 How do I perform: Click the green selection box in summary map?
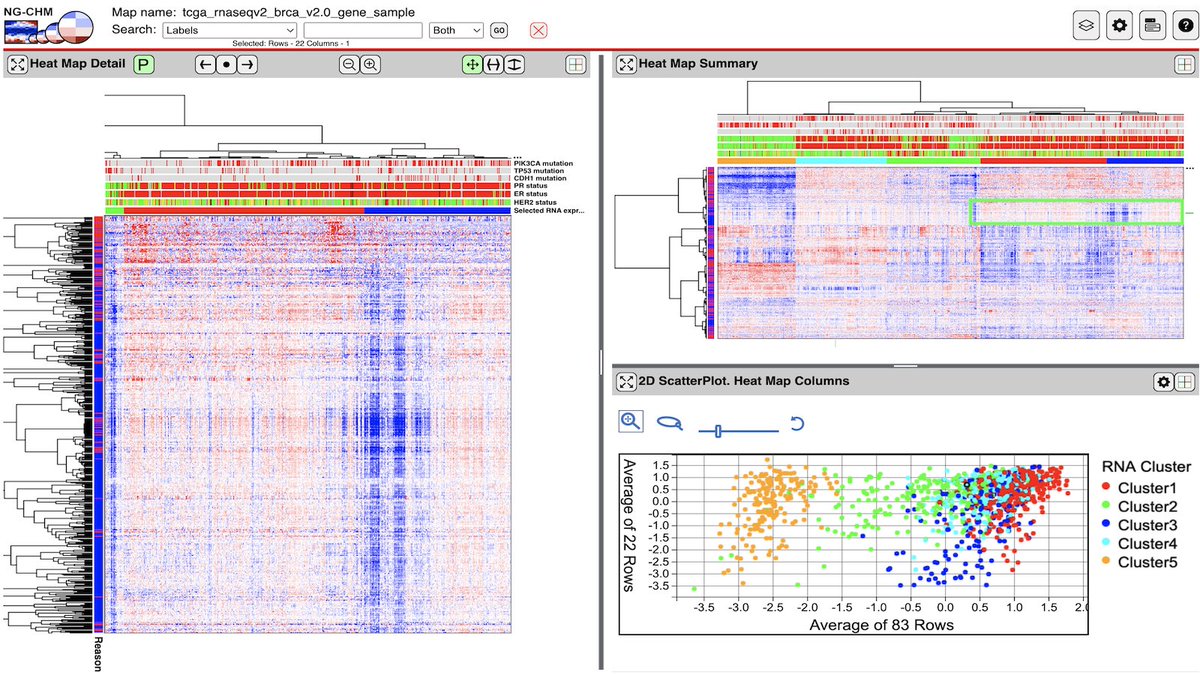tap(1077, 211)
